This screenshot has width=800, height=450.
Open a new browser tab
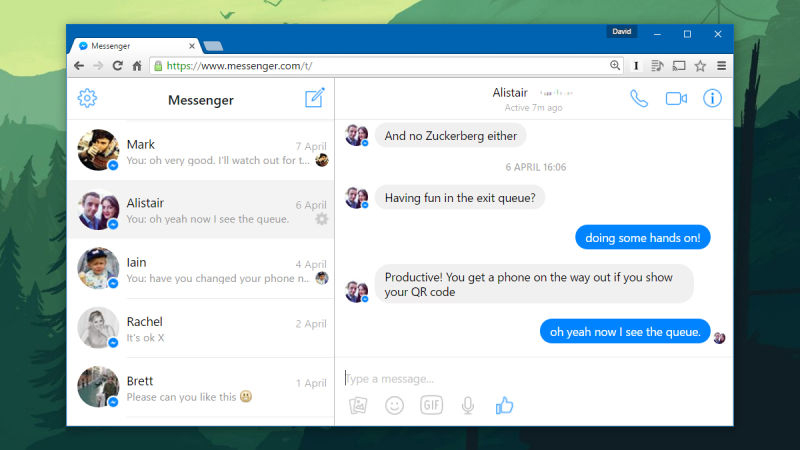[213, 46]
